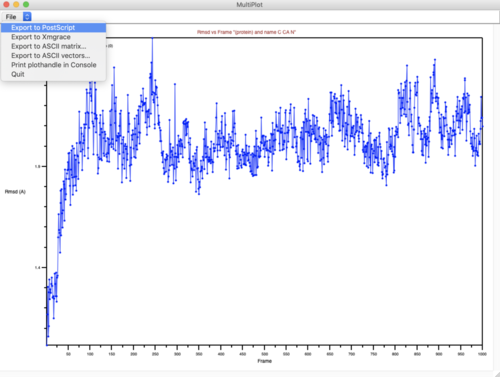The width and height of the screenshot is (500, 377).
Task: Click the plot title 'Rmsd vs Frame'
Action: [246, 32]
